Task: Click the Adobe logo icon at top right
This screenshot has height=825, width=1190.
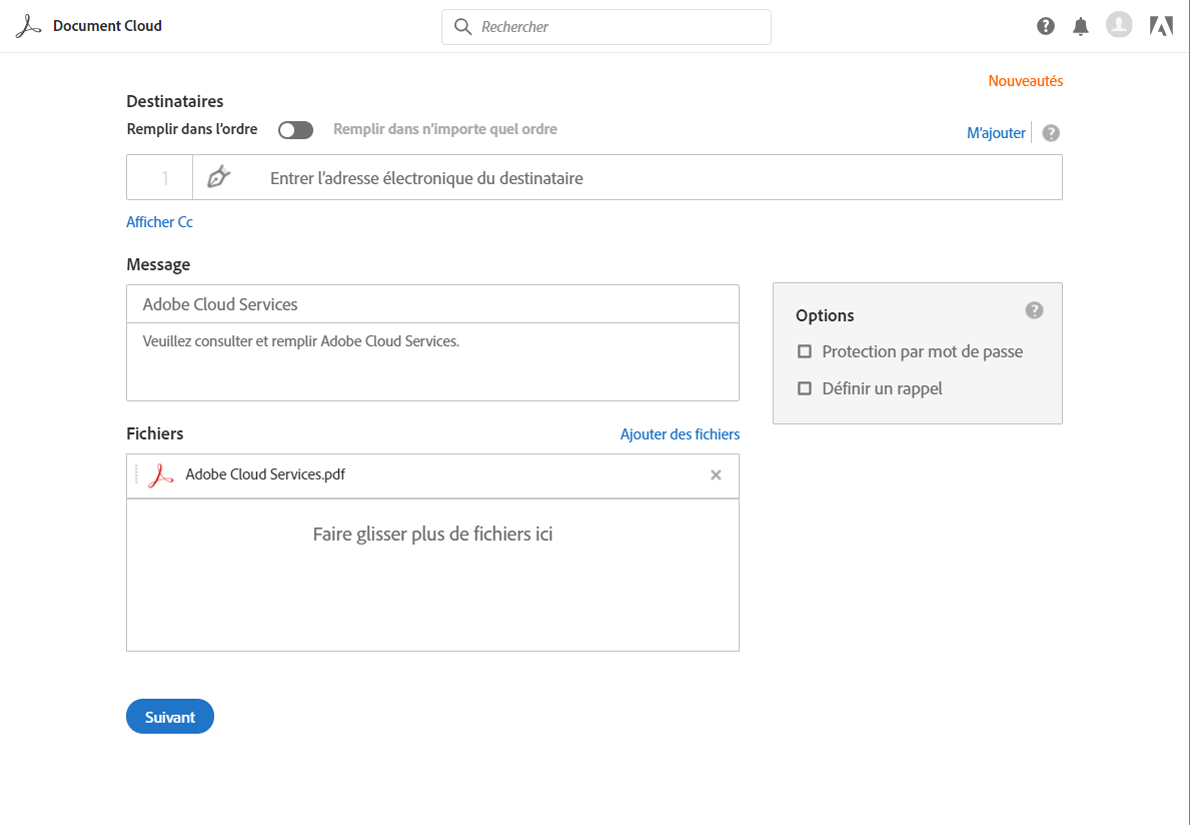Action: (x=1161, y=27)
